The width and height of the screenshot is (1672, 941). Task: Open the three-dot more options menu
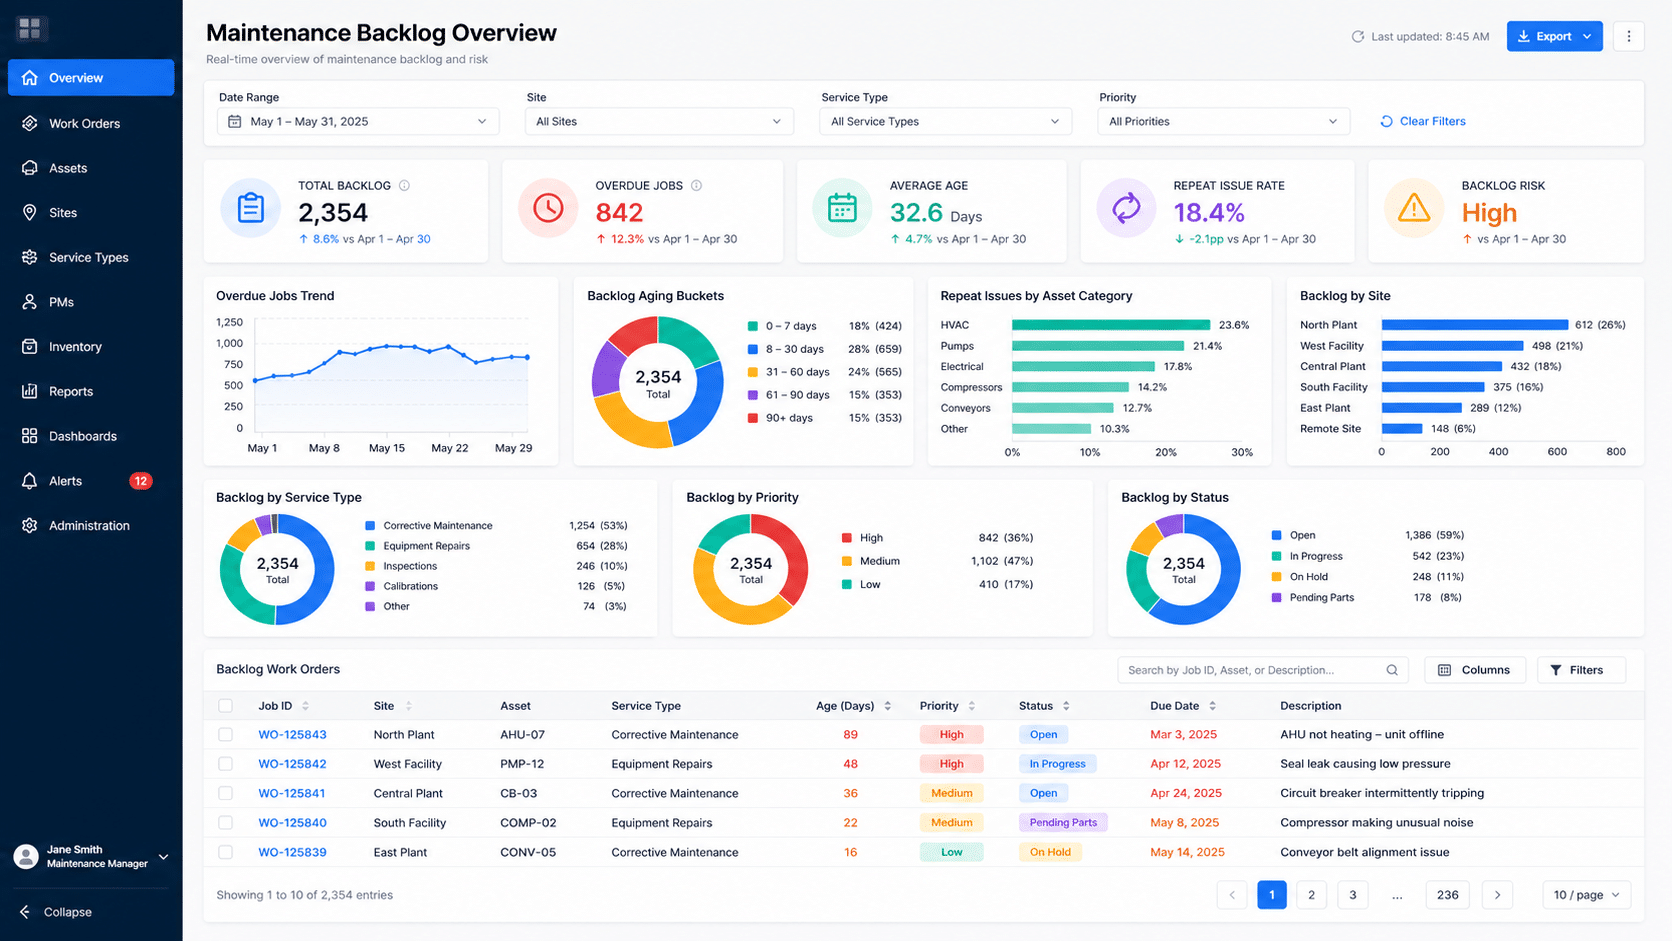[1628, 36]
